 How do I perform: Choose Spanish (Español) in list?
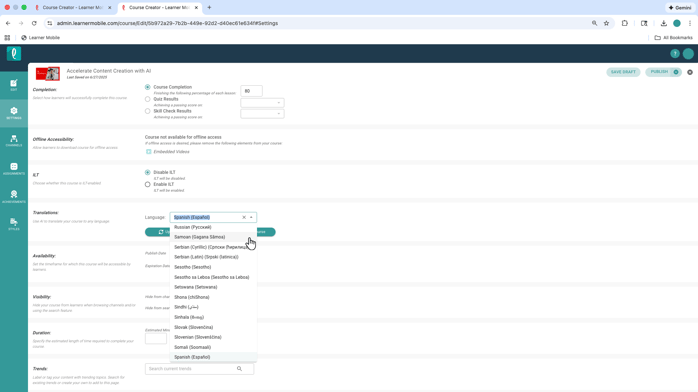point(213,357)
